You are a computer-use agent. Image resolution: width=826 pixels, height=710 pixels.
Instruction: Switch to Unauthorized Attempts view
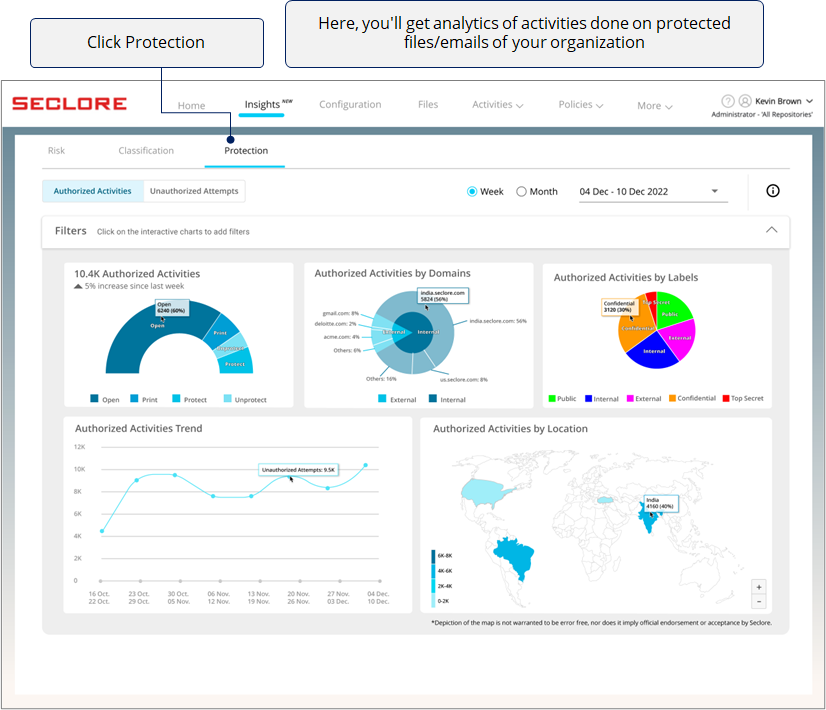click(194, 191)
